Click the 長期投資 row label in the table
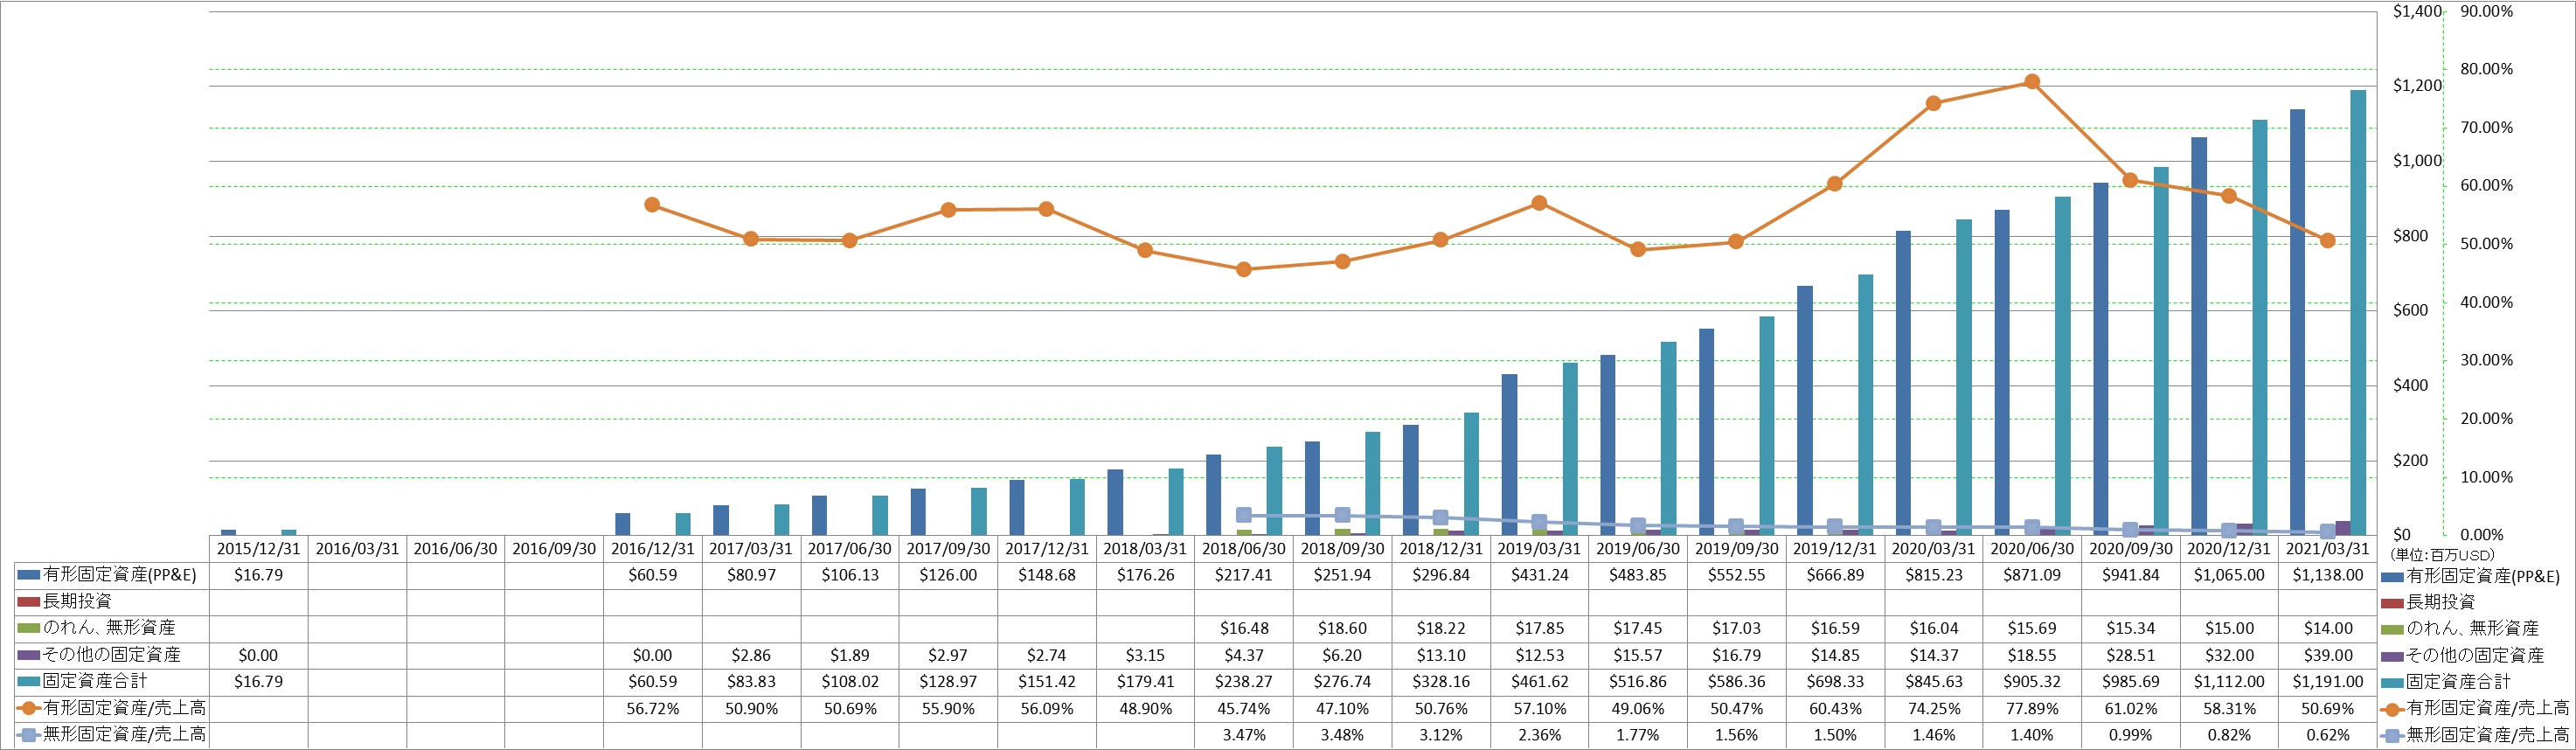Viewport: 2576px width, 750px height. 77,602
